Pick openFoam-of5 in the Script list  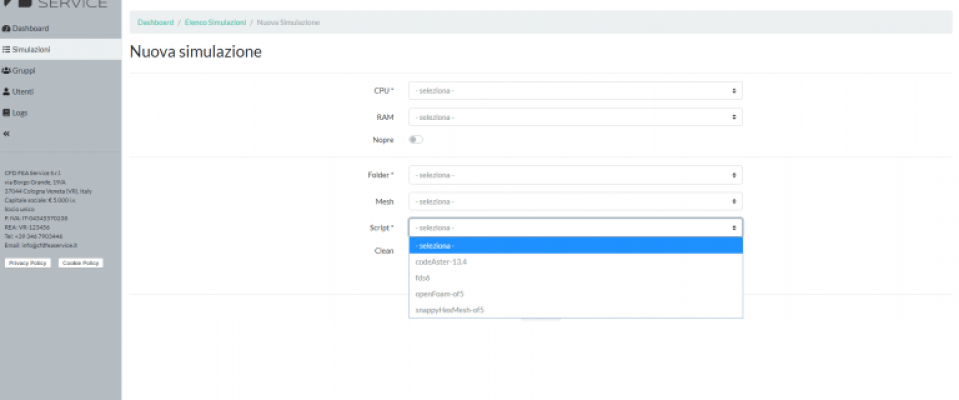(439, 294)
